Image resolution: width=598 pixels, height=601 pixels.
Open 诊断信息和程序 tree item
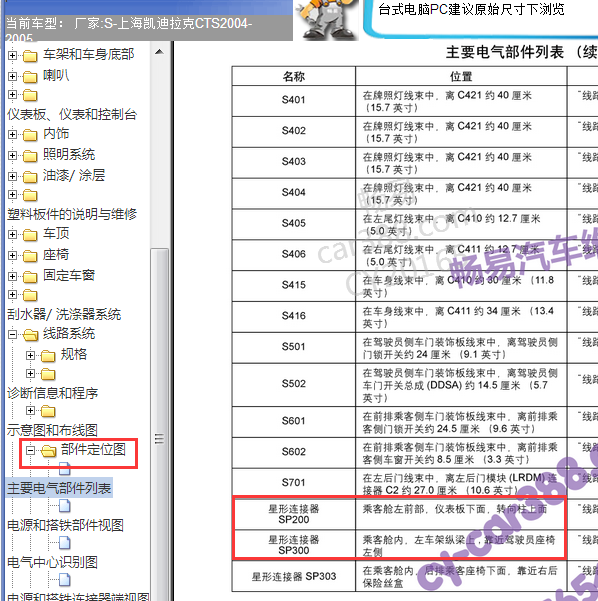53,393
